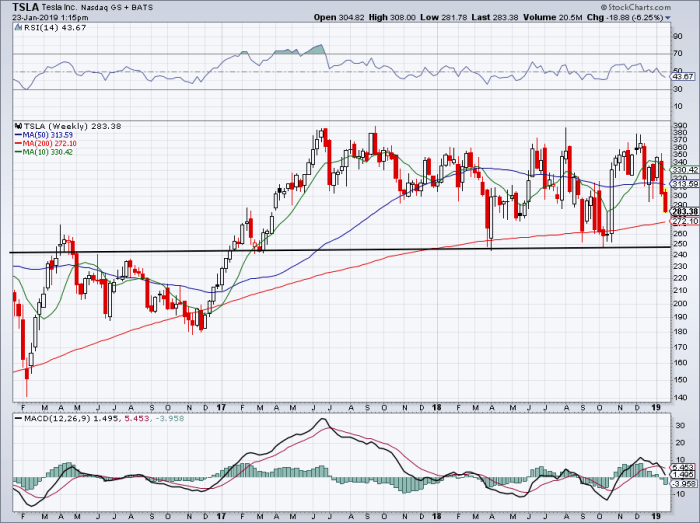Click the 272.10 price tag on right axis

(685, 221)
